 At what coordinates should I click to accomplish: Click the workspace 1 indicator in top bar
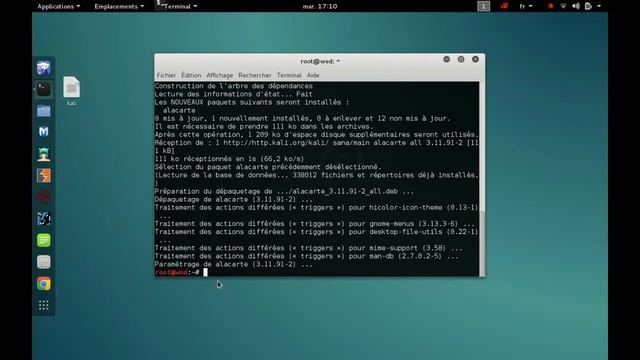point(483,6)
